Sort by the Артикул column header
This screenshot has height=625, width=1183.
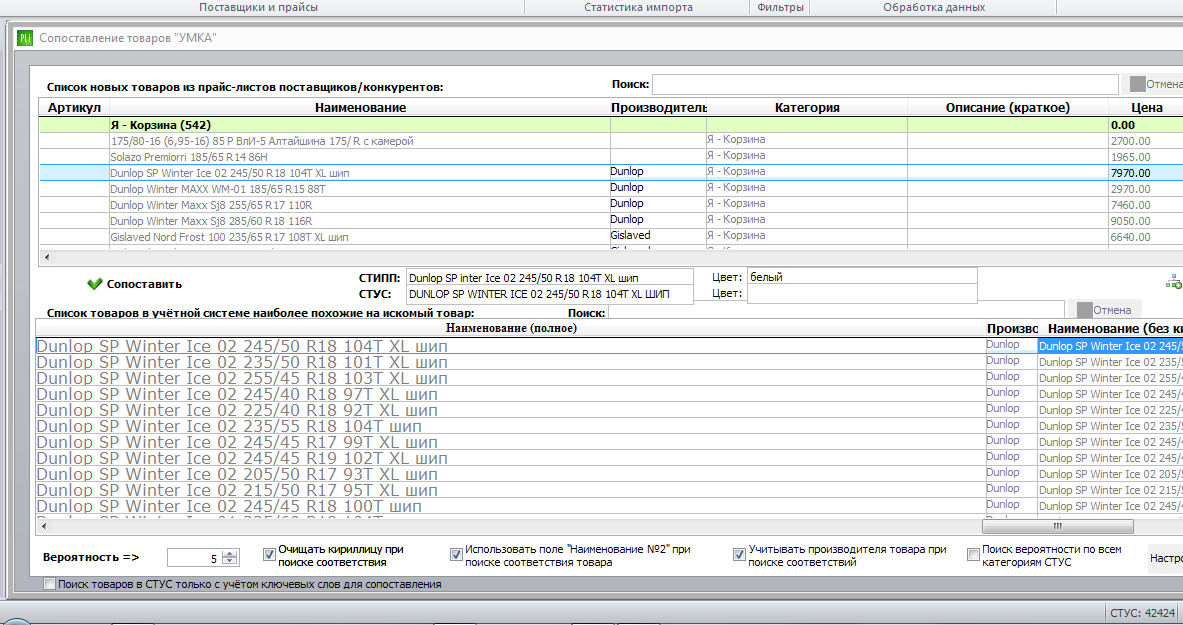(74, 107)
